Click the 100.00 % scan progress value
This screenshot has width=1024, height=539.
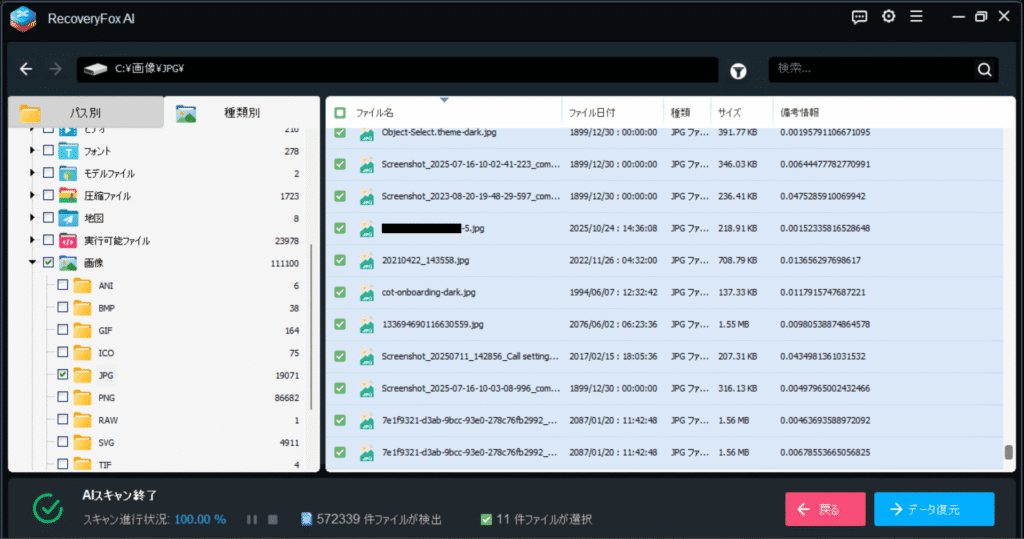coord(200,519)
